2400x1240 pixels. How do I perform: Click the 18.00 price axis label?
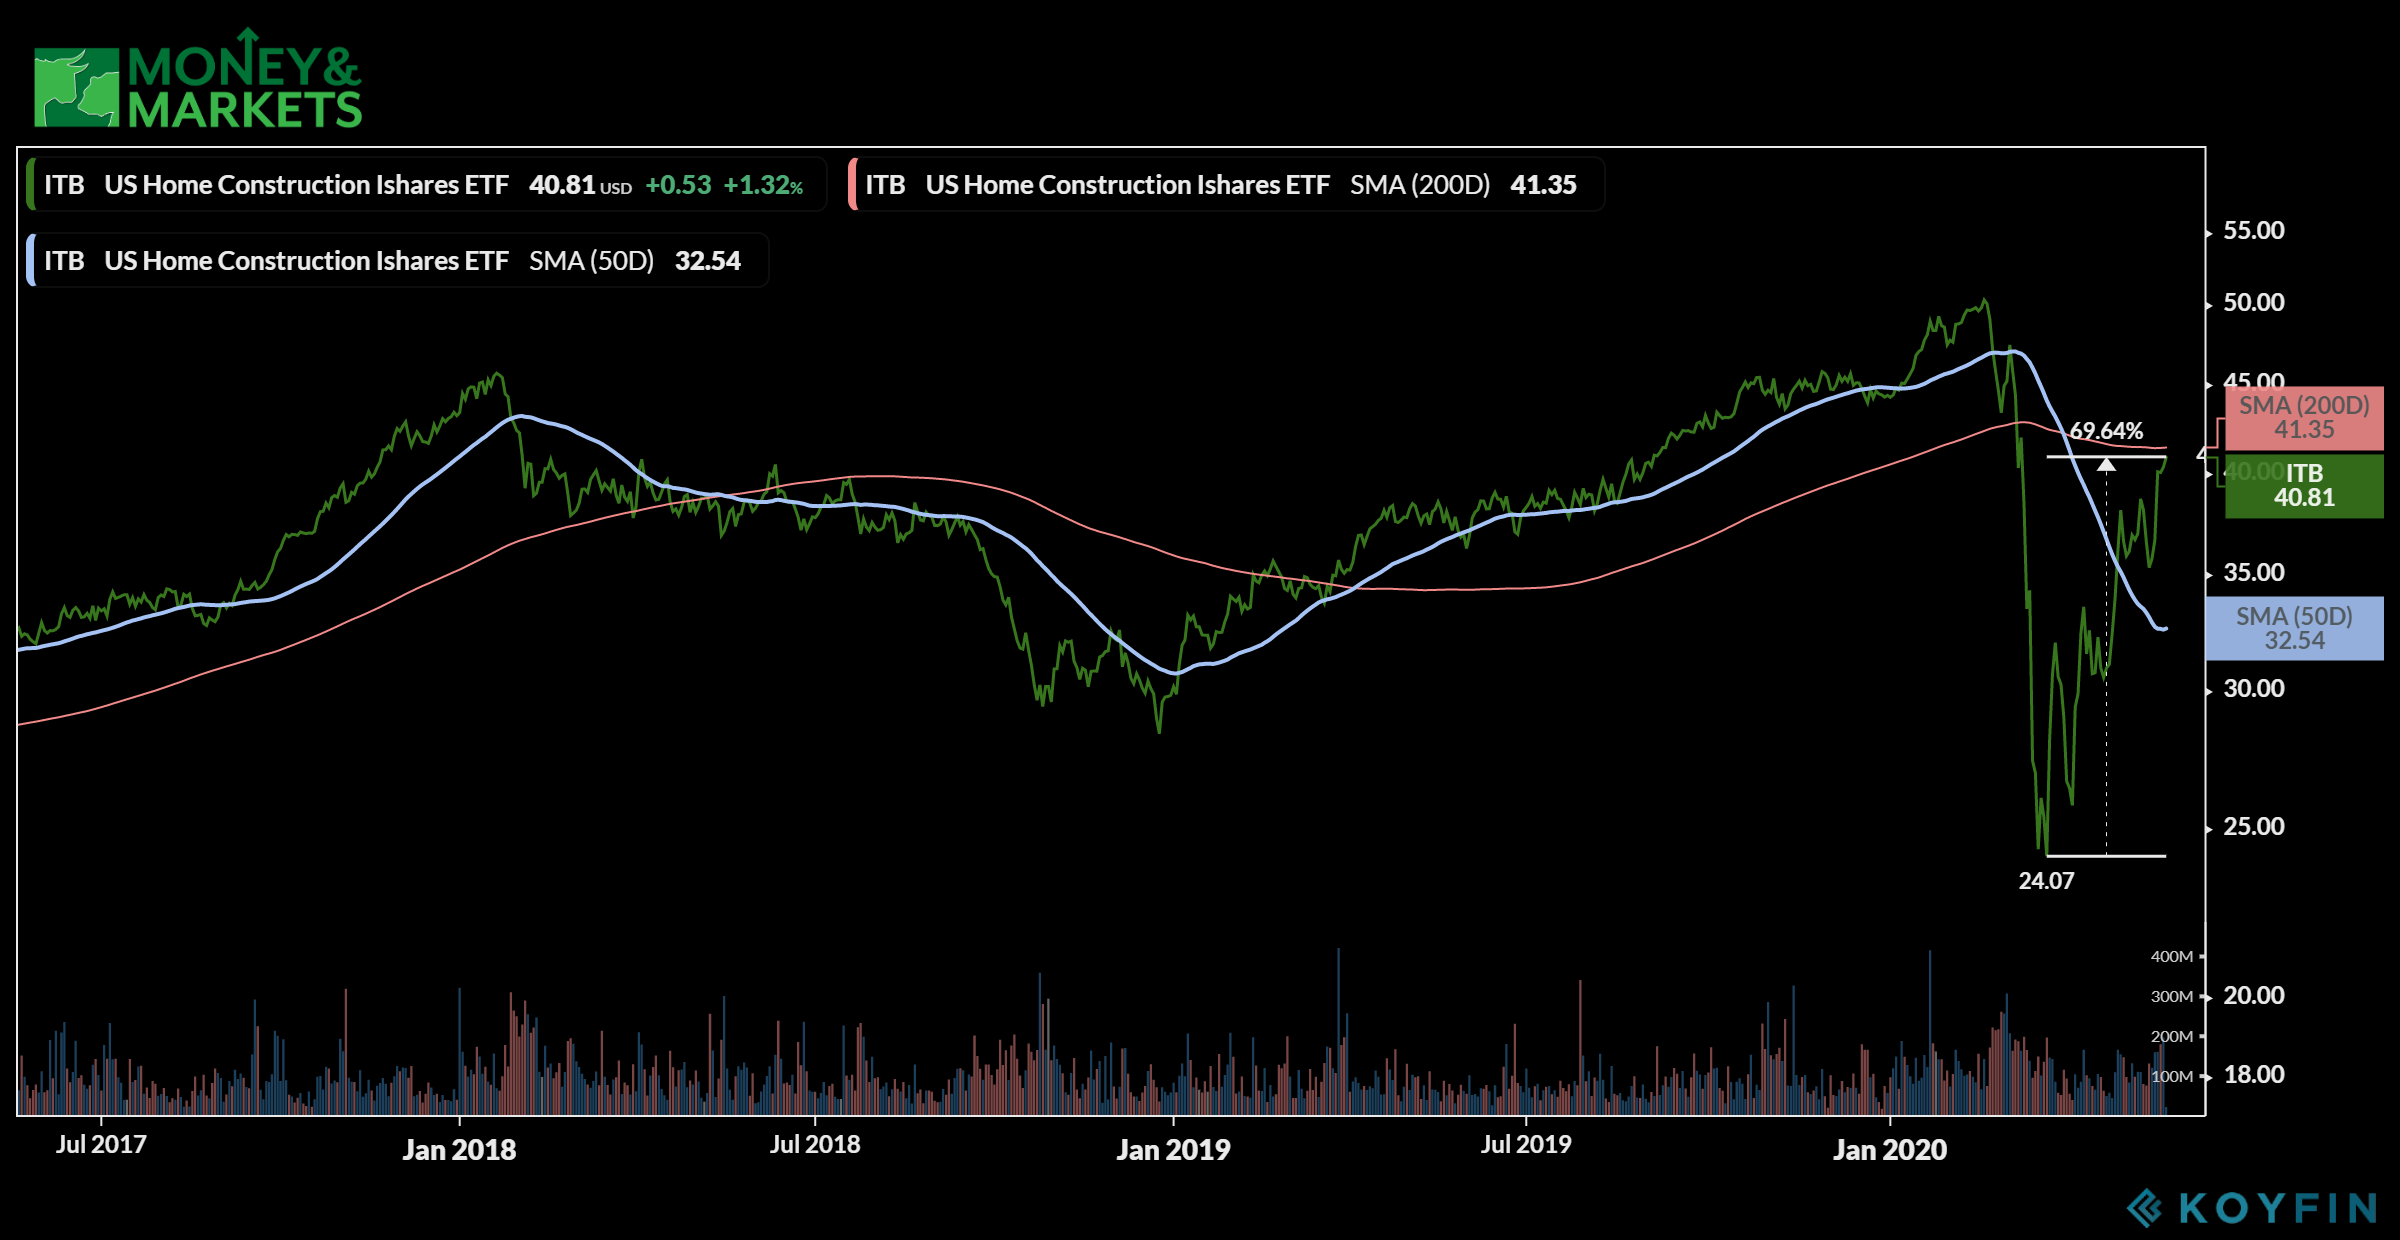[x=2254, y=1075]
